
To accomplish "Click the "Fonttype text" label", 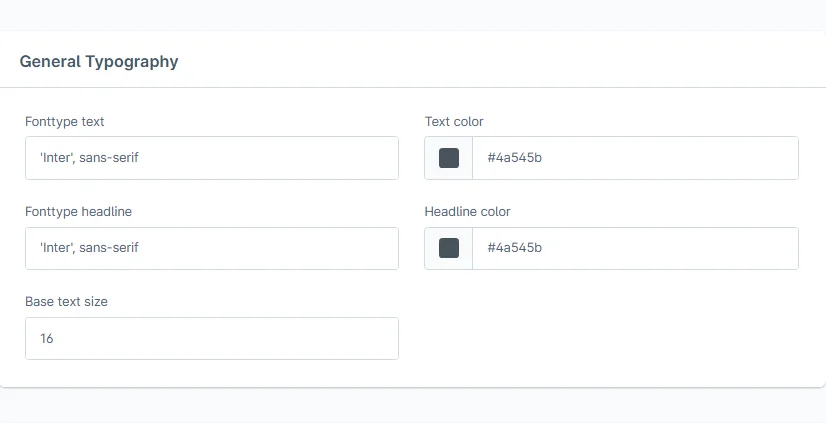I will click(65, 122).
